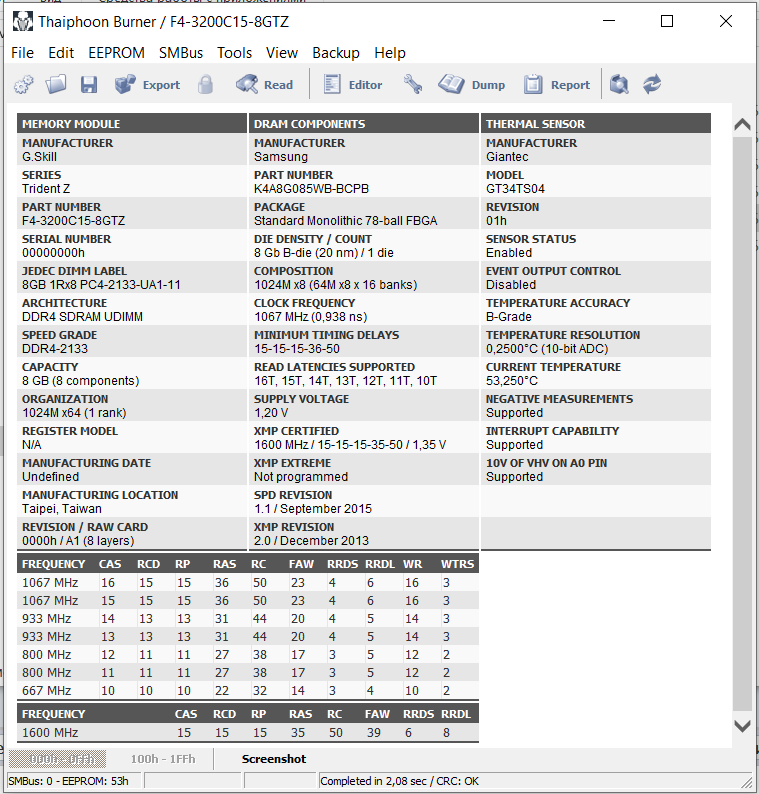Open the Backup menu
The image size is (759, 794).
[336, 53]
